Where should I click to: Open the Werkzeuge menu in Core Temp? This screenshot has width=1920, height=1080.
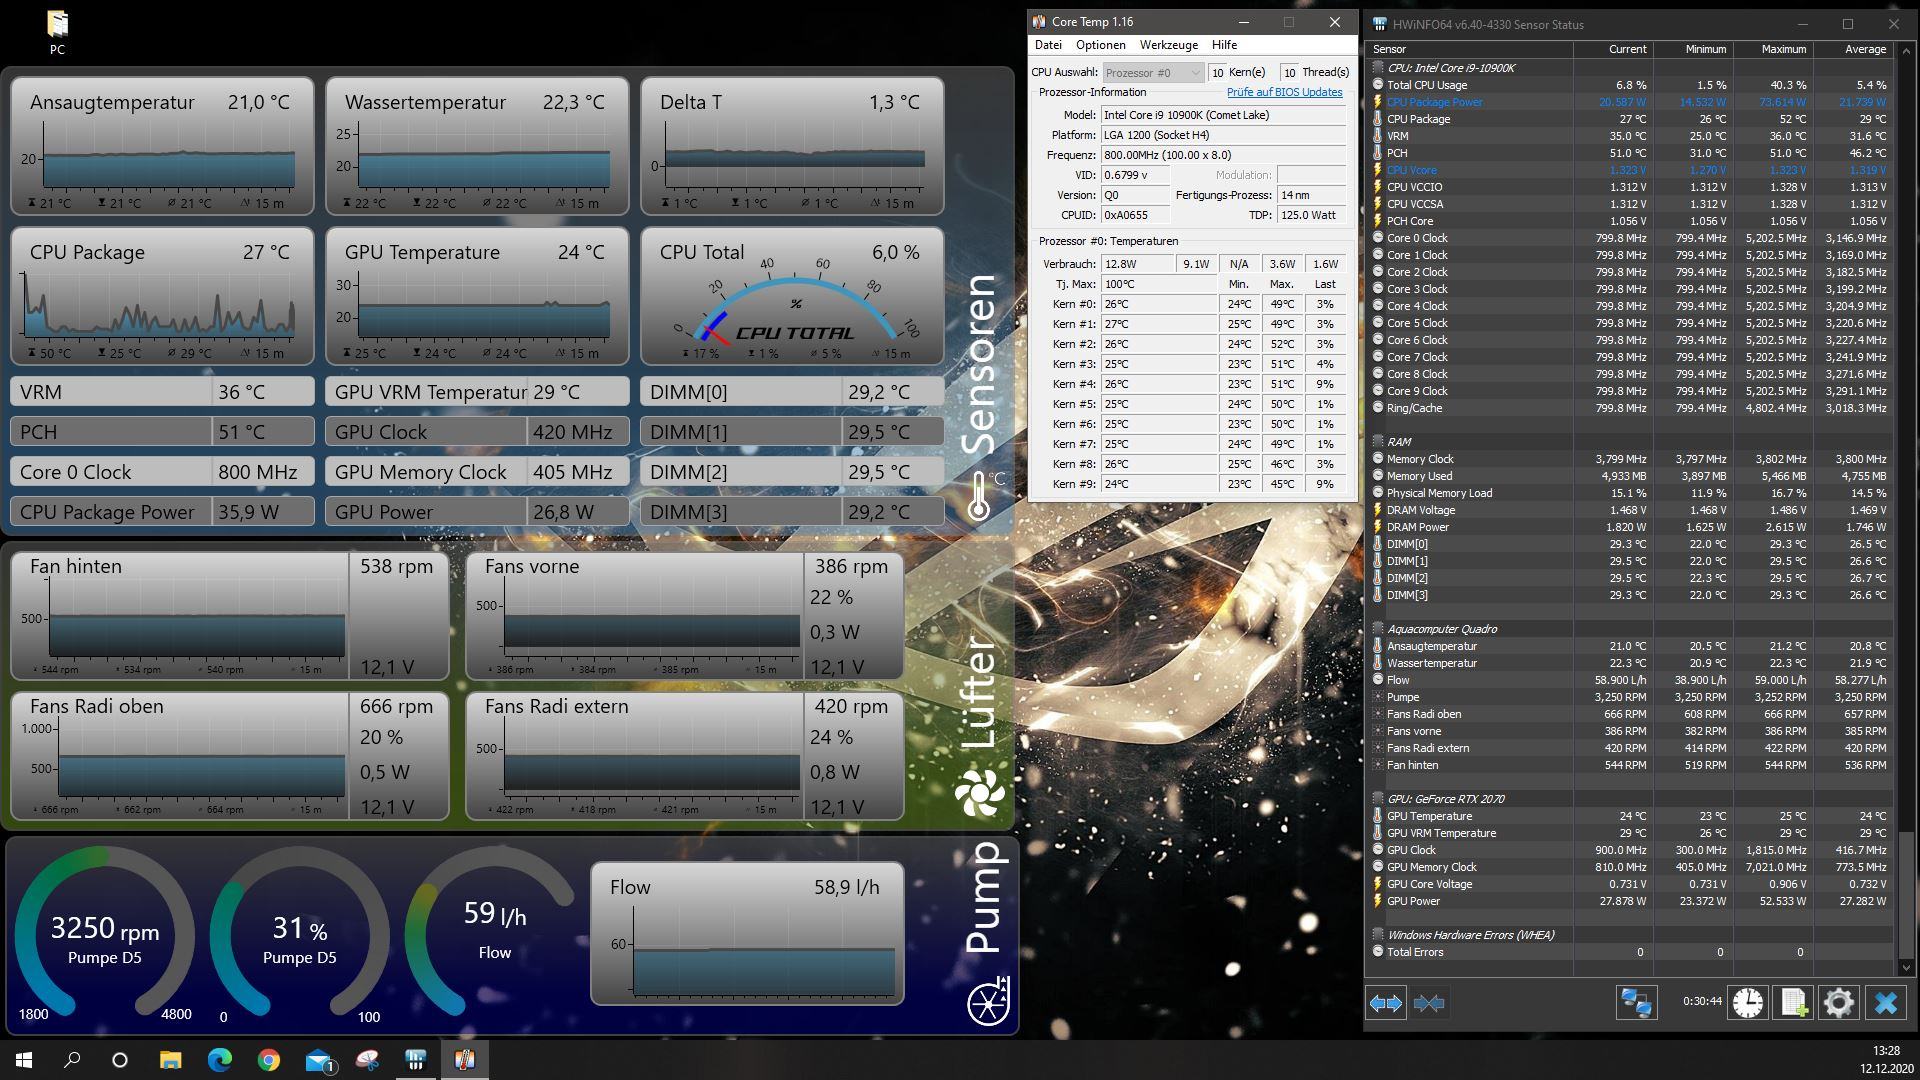pyautogui.click(x=1168, y=45)
